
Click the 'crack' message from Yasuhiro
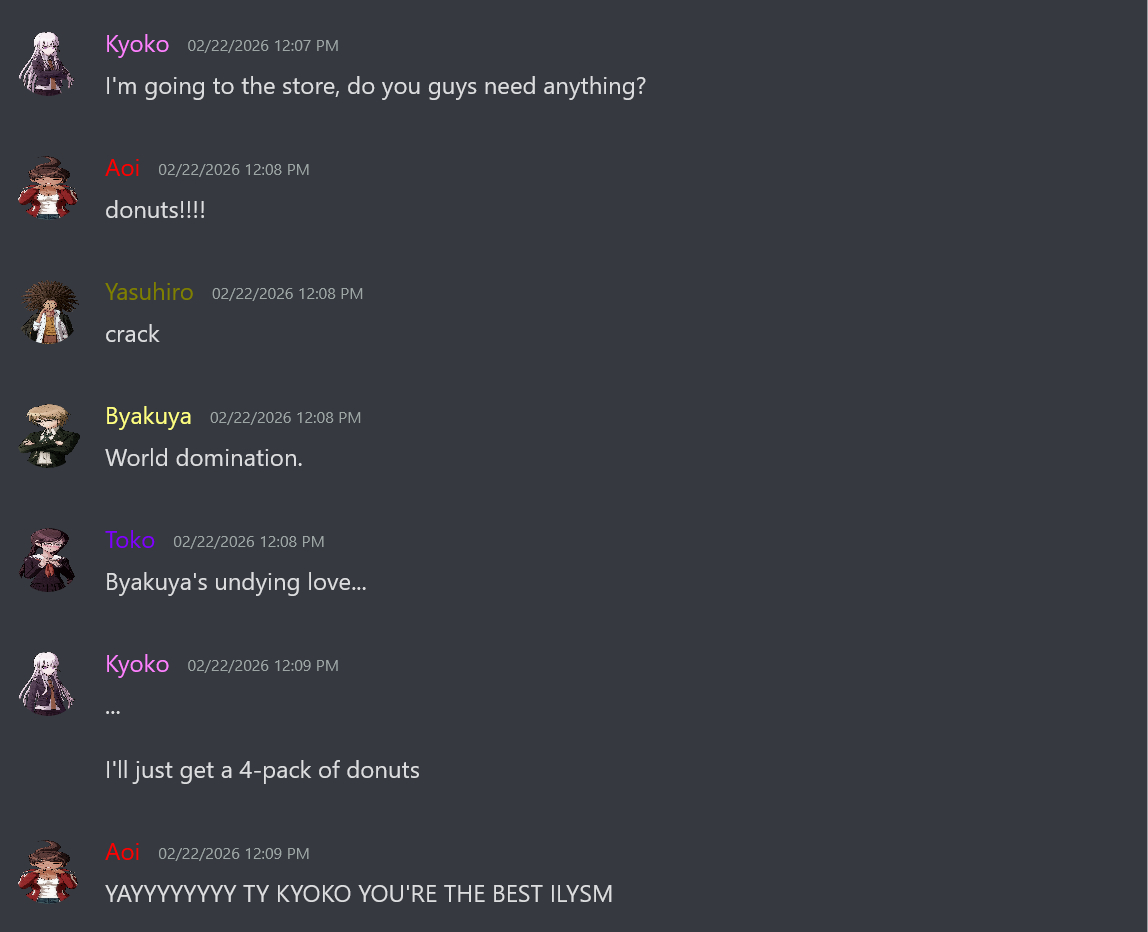coord(132,335)
